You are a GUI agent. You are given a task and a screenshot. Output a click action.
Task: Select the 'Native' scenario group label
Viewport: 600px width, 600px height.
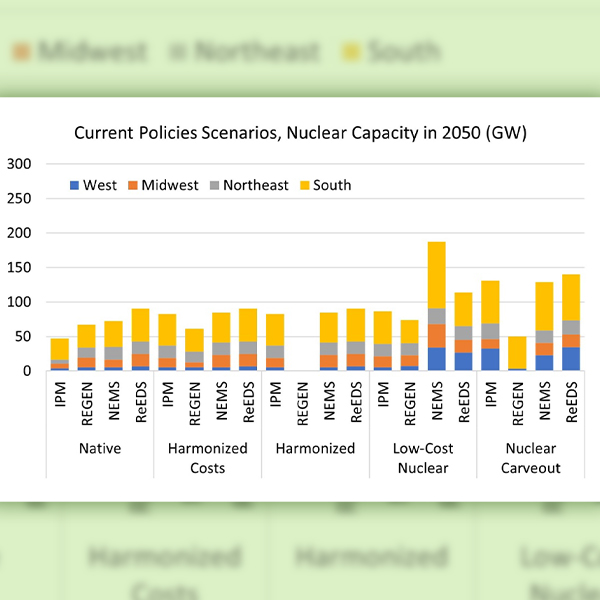tap(100, 448)
